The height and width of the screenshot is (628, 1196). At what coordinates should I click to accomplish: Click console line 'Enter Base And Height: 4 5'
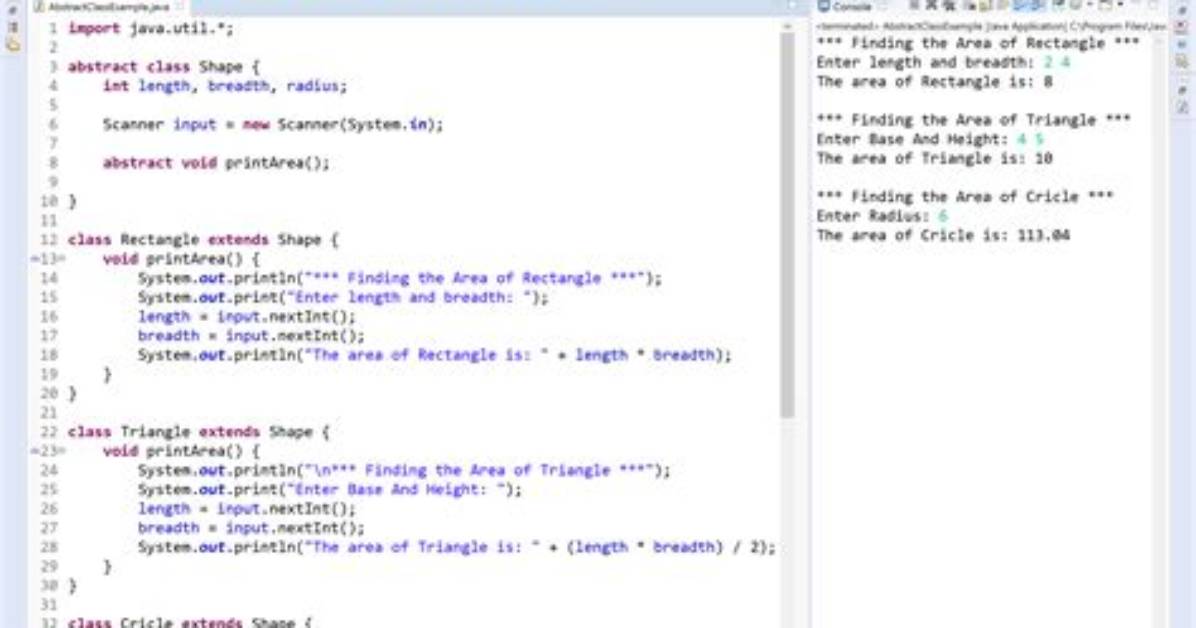(x=931, y=139)
